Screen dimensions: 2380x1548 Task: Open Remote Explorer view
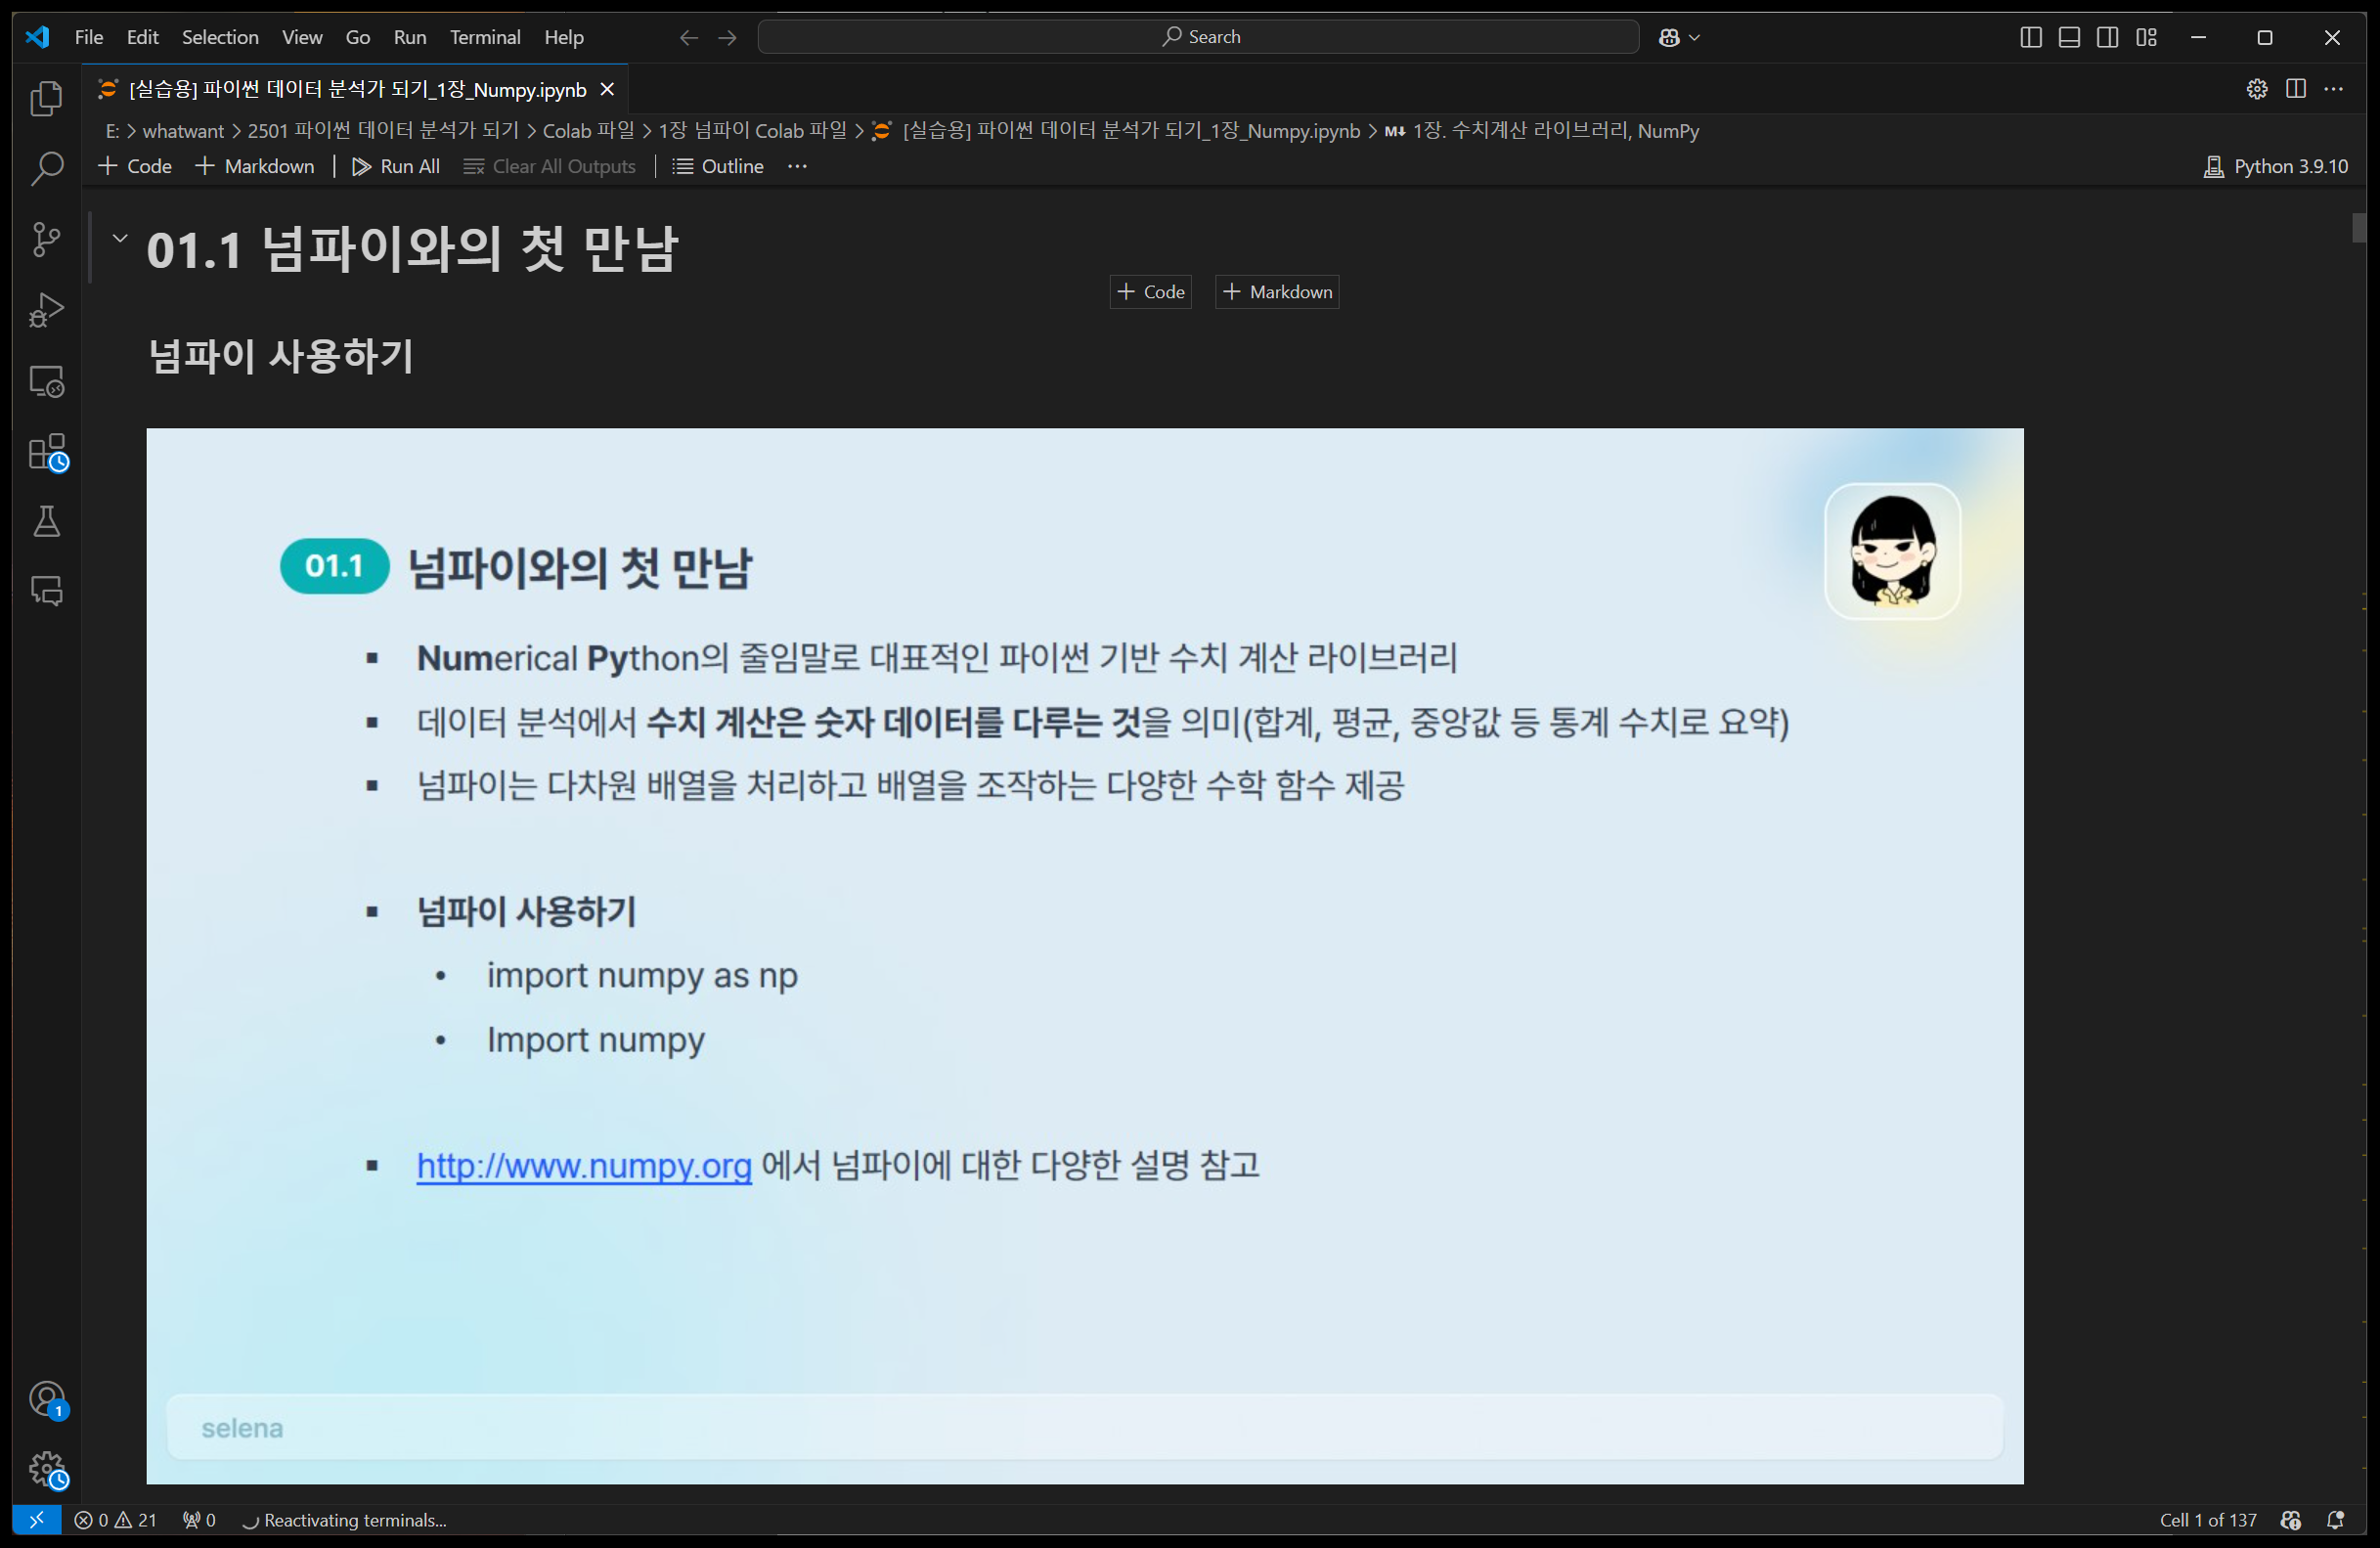click(x=46, y=382)
